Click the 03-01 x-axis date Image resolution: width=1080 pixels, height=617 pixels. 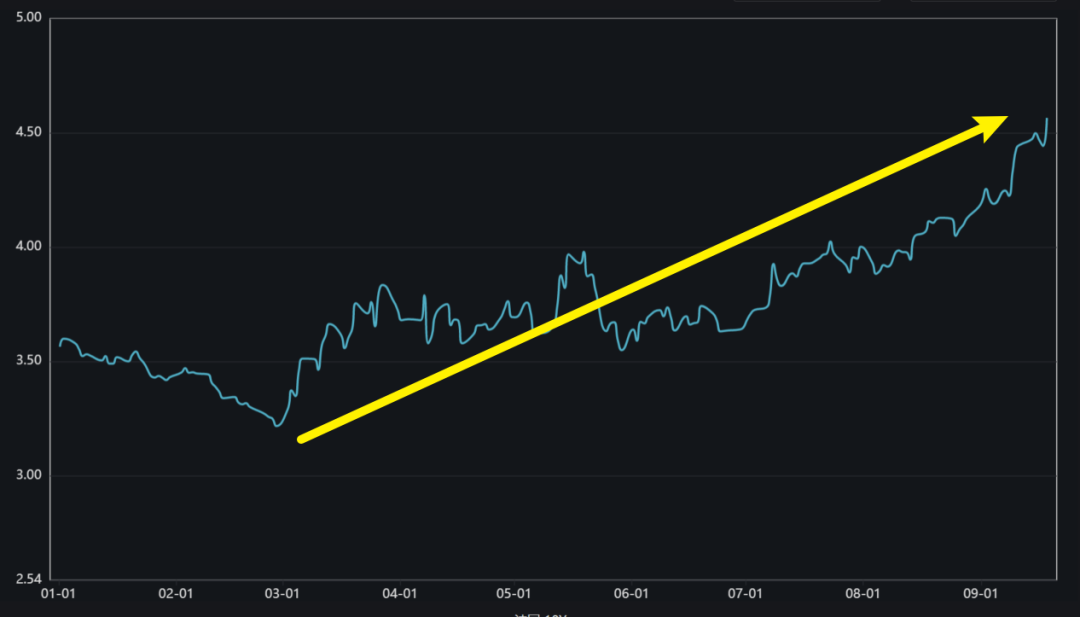(x=282, y=594)
